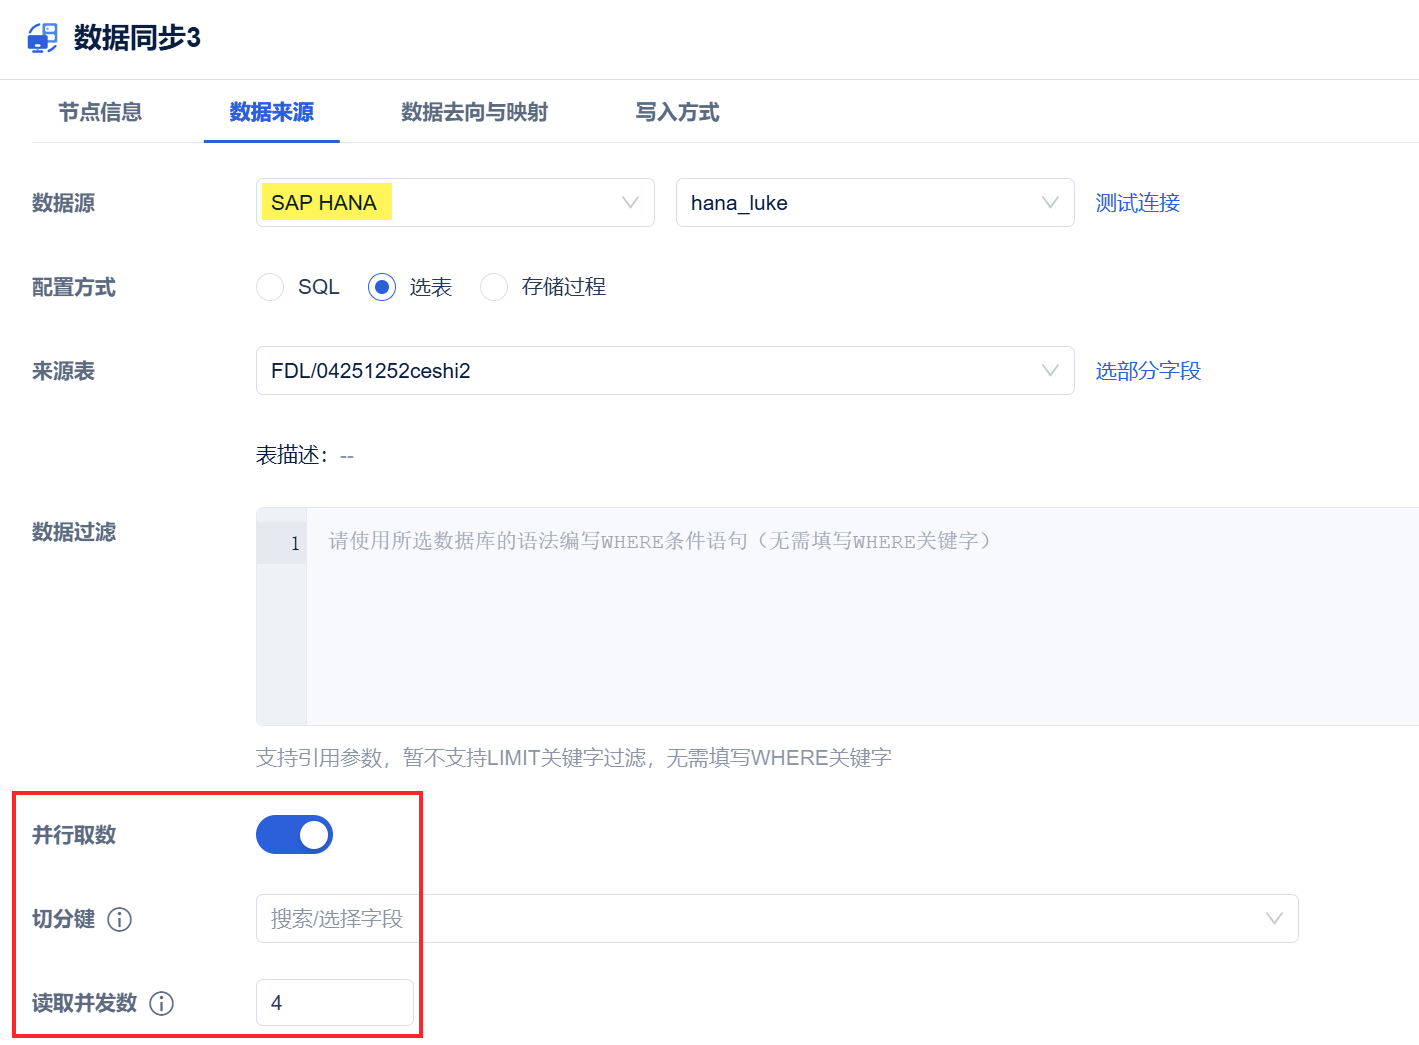
Task: Click the 选部分字段 link
Action: pos(1148,371)
